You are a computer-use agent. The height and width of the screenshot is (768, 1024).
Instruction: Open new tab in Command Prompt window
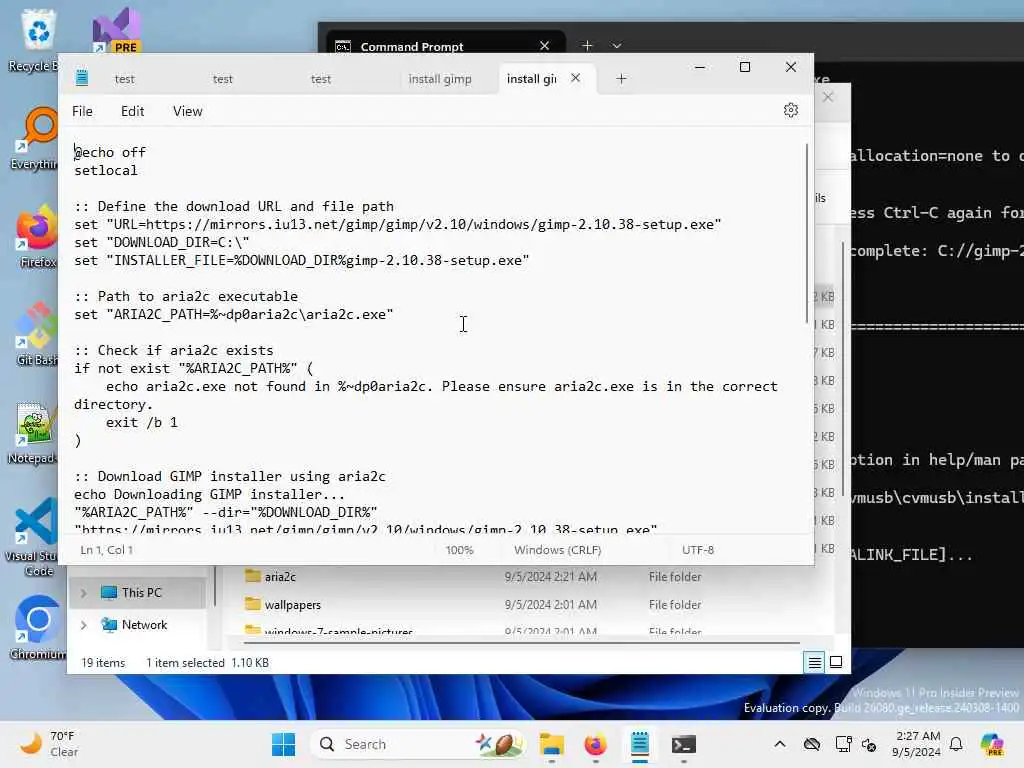[586, 46]
